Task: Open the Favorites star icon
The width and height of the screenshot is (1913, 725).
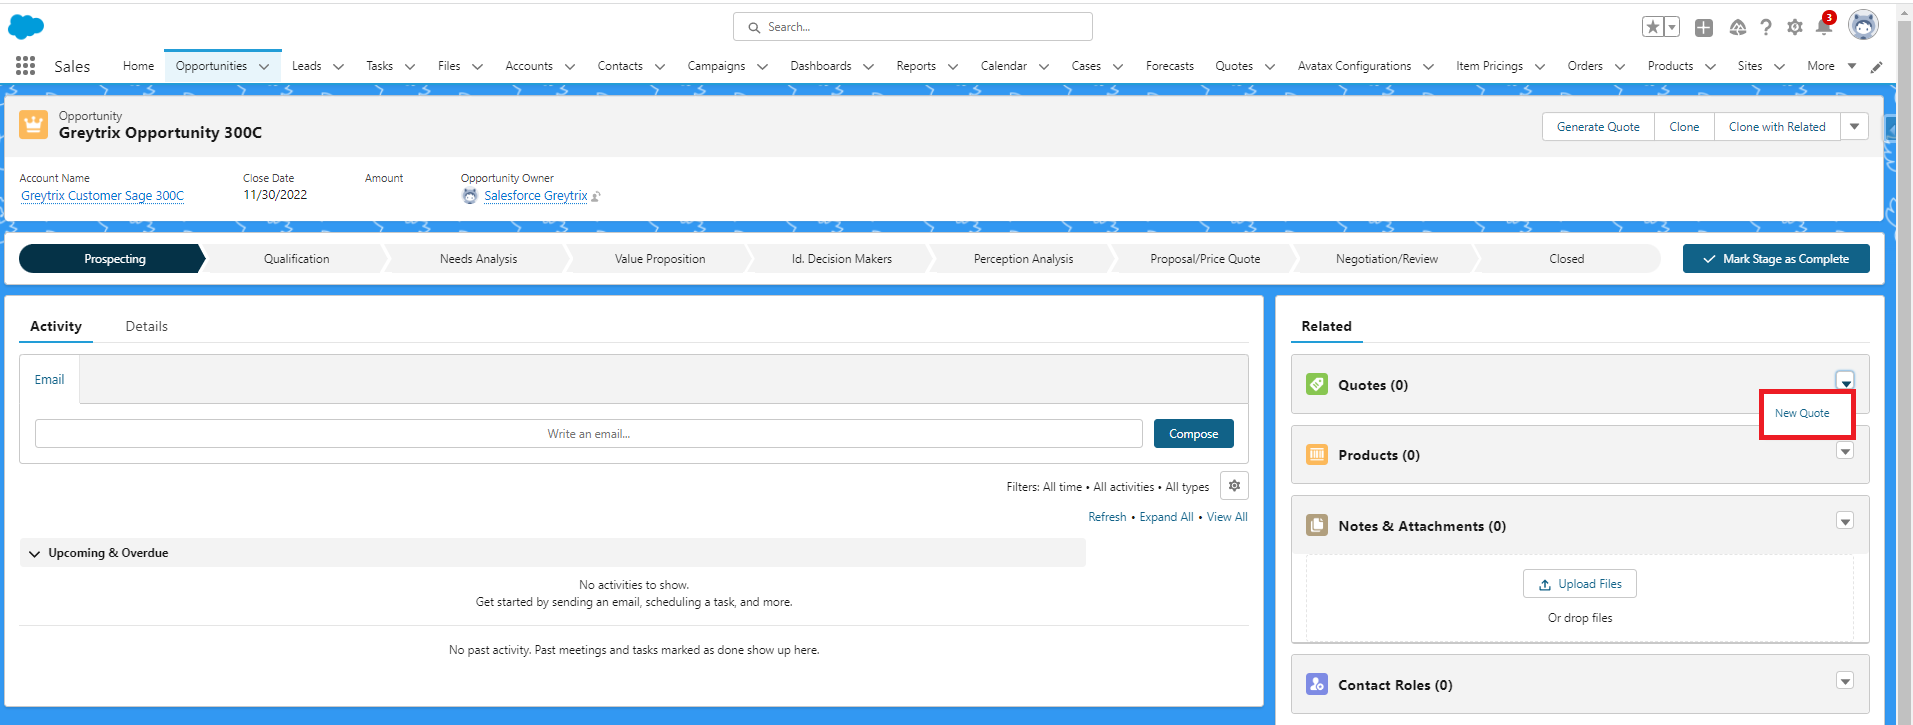Action: coord(1653,27)
